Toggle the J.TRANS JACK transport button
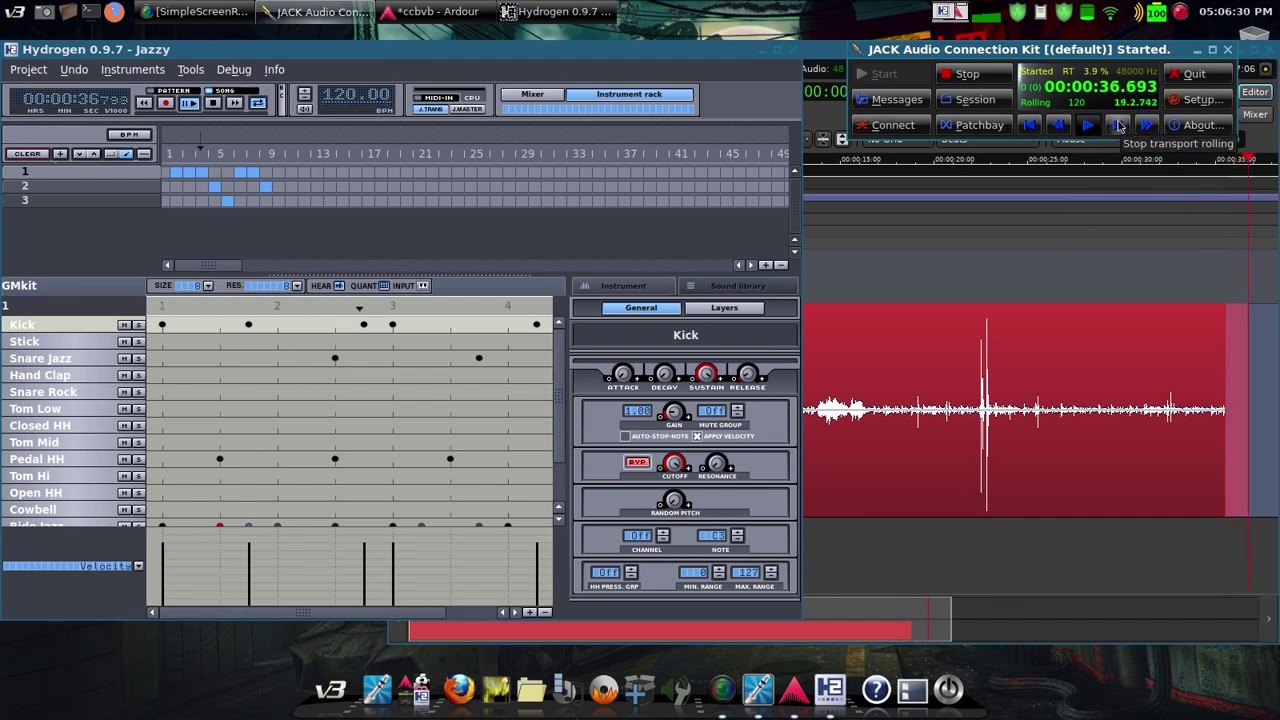 pos(430,109)
